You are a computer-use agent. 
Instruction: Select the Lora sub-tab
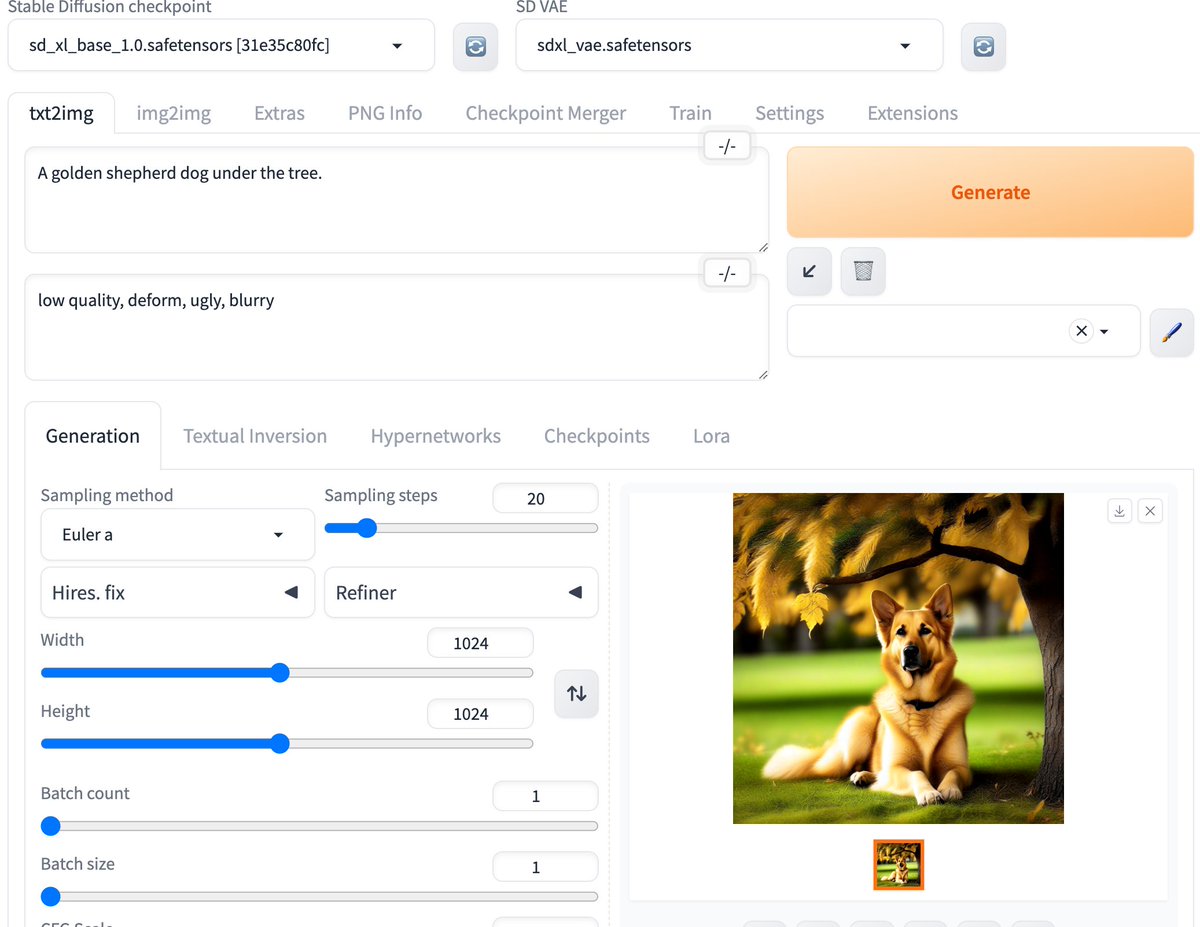pos(711,436)
